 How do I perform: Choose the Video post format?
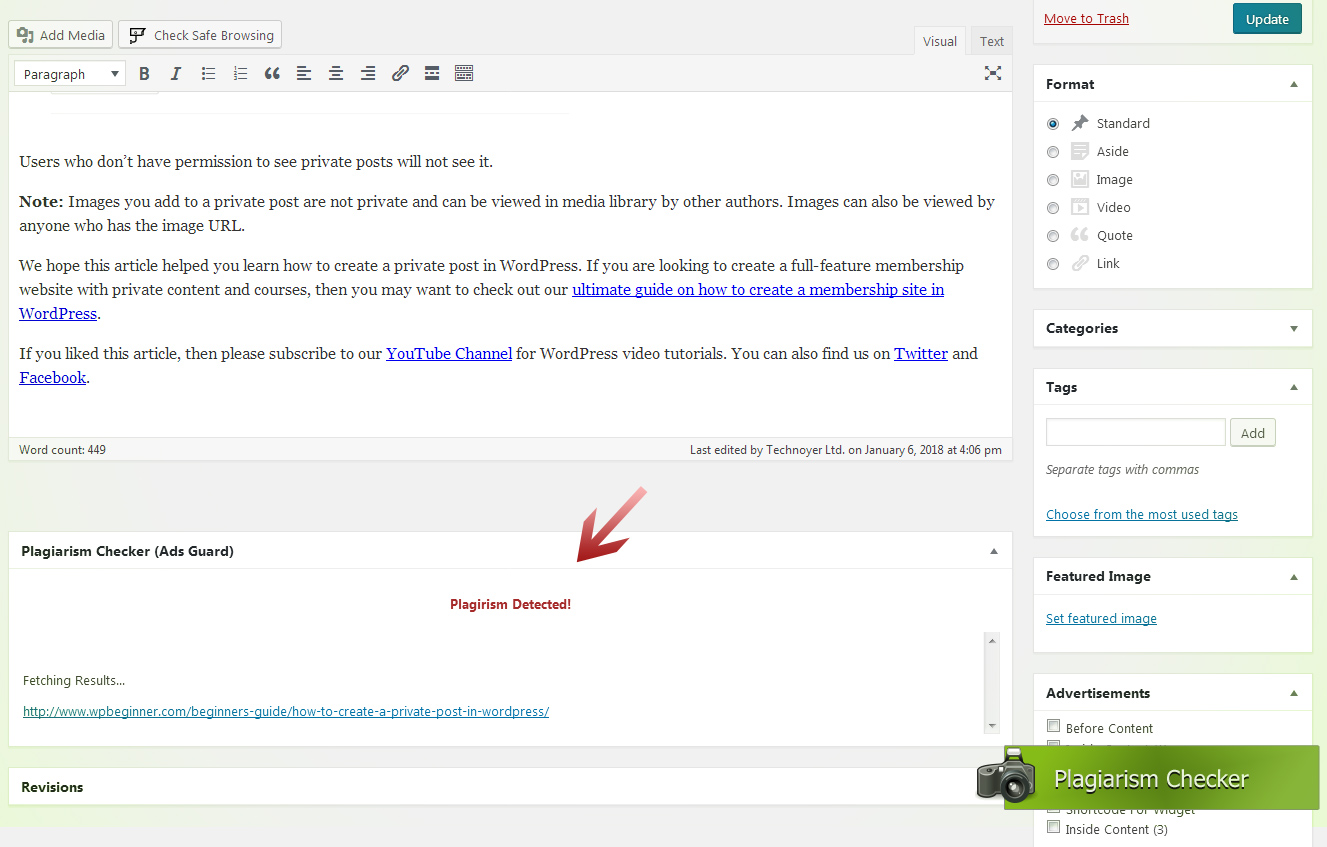1053,208
